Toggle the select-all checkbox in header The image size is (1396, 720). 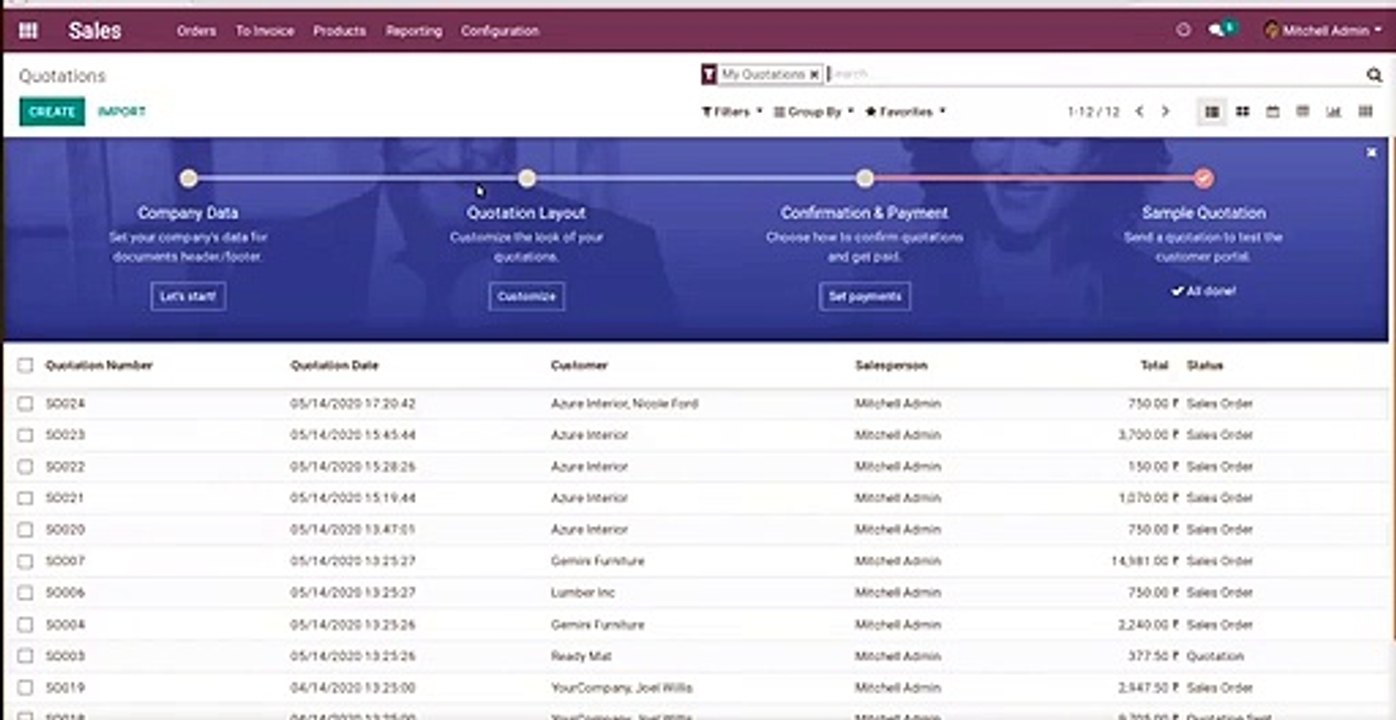[x=25, y=366]
